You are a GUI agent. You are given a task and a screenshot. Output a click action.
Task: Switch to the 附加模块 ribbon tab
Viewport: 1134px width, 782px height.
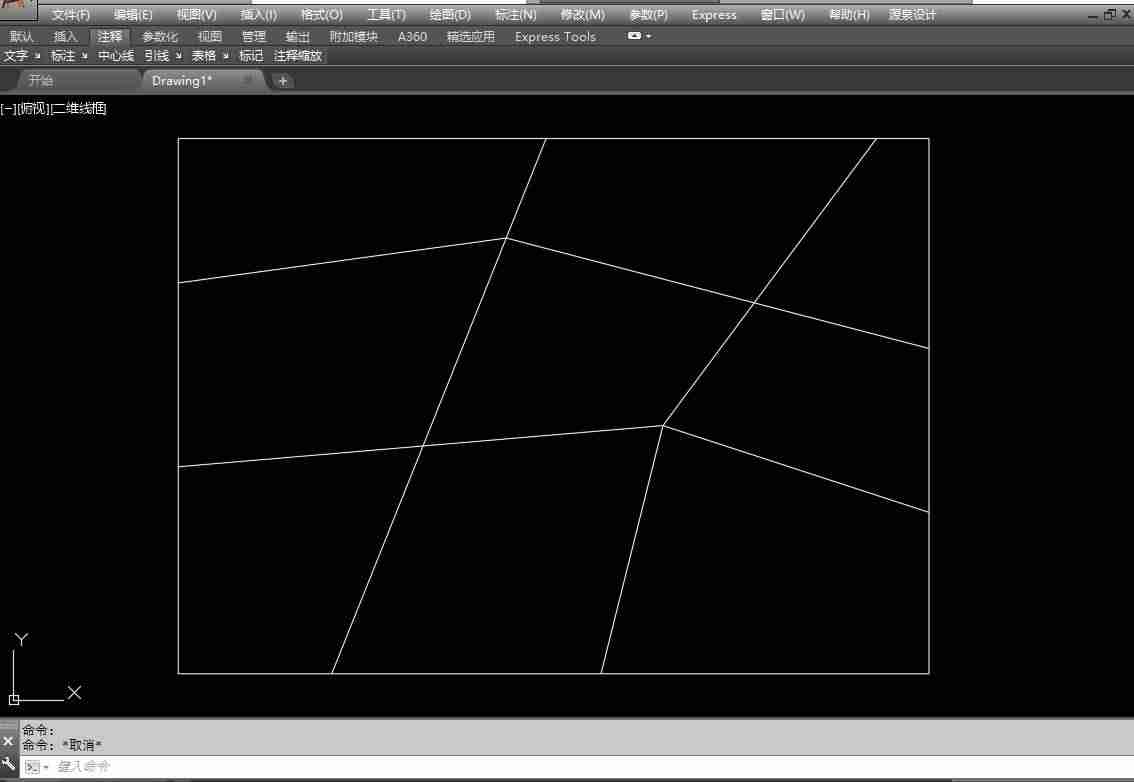tap(354, 36)
